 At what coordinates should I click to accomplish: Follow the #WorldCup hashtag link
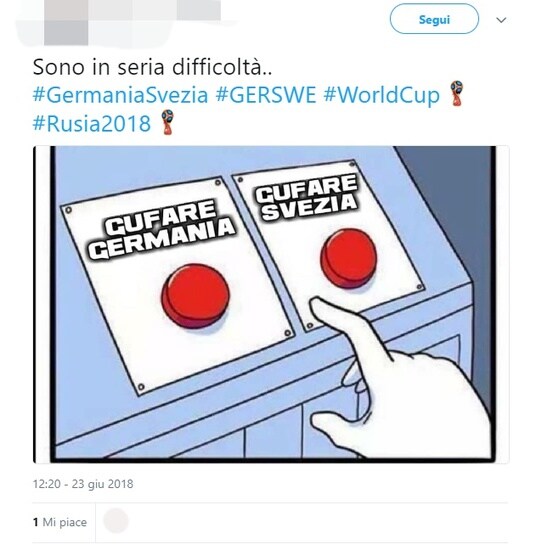click(x=381, y=95)
